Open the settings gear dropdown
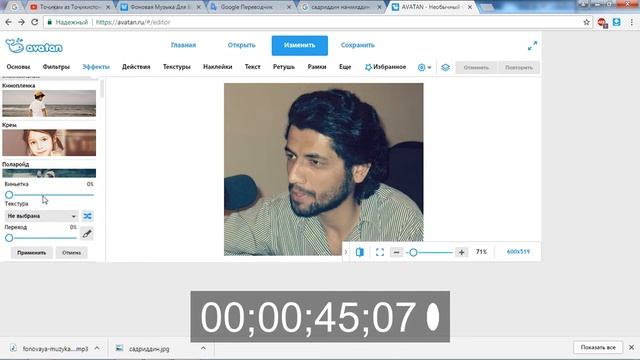640x360 pixels. [x=424, y=67]
